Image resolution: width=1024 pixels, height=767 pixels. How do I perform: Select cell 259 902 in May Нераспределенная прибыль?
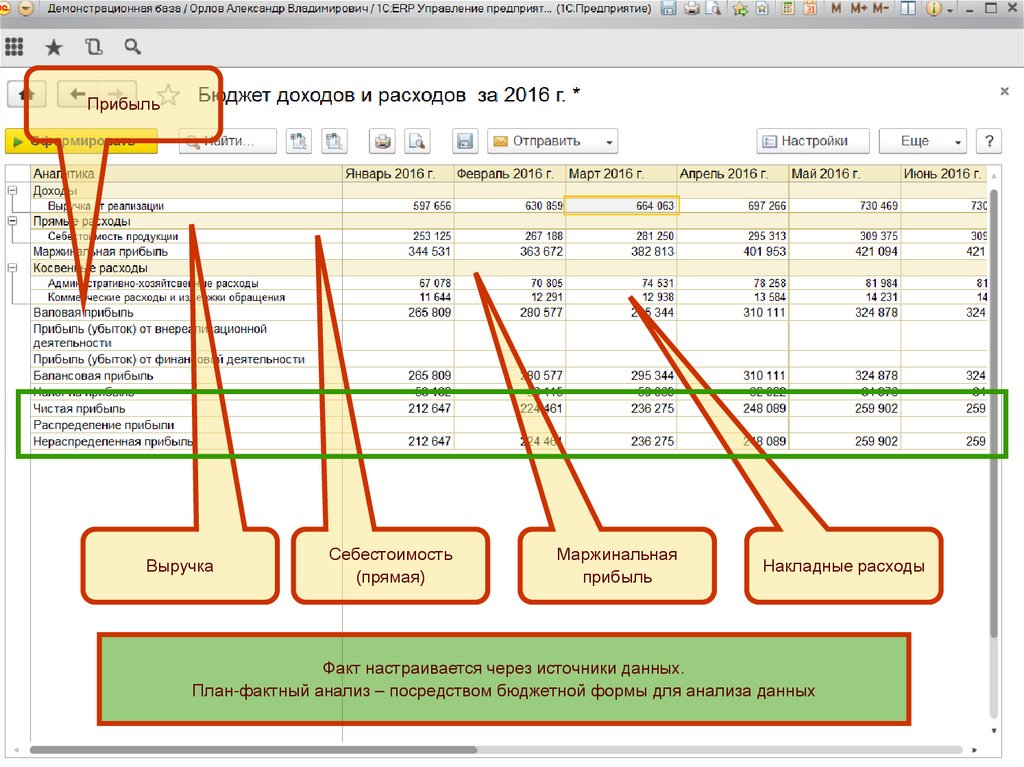[844, 442]
